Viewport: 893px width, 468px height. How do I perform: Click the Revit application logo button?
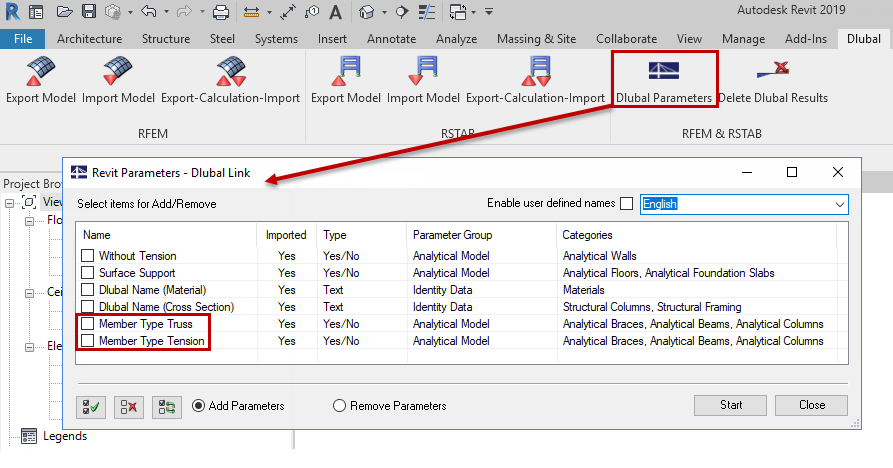tap(12, 11)
